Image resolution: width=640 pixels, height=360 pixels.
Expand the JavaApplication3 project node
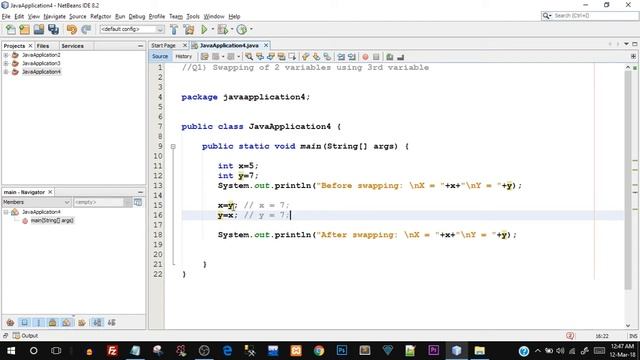point(6,63)
